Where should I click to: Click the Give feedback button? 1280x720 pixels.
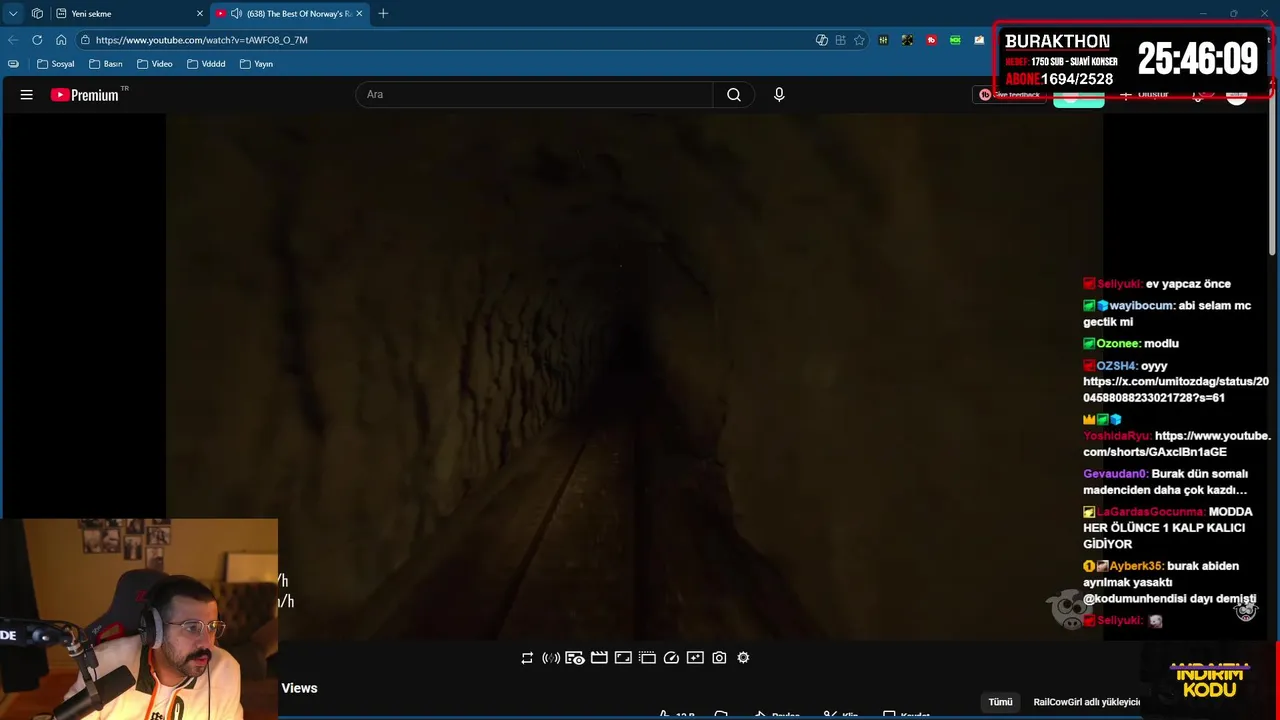[x=1010, y=95]
